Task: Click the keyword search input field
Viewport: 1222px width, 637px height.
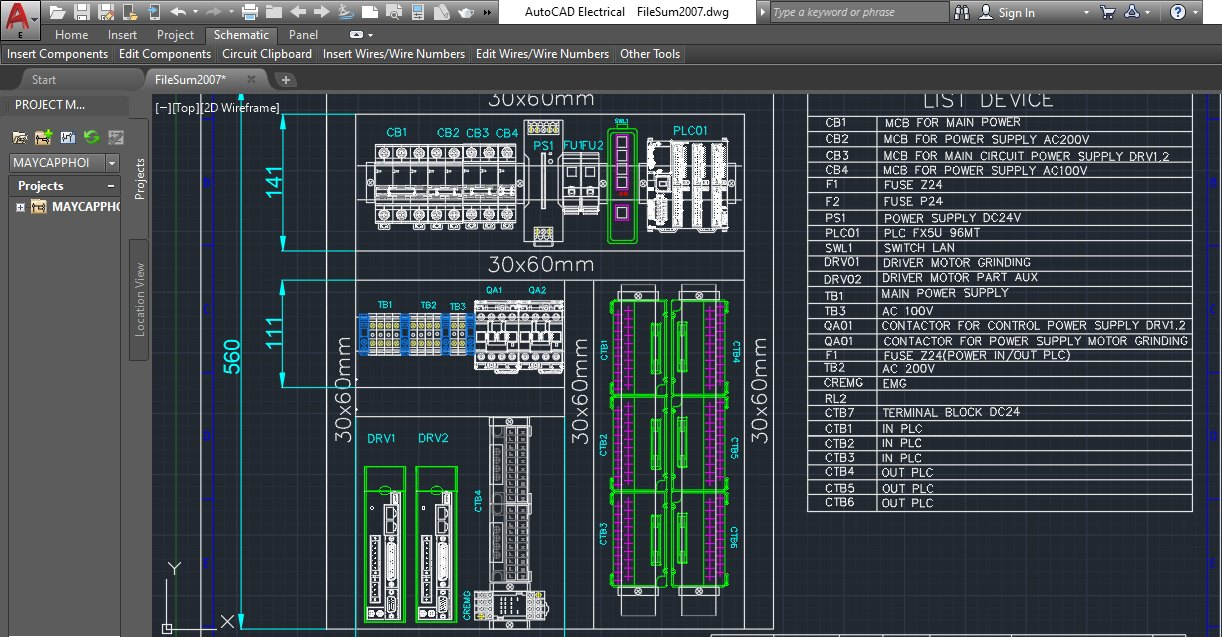Action: 858,12
